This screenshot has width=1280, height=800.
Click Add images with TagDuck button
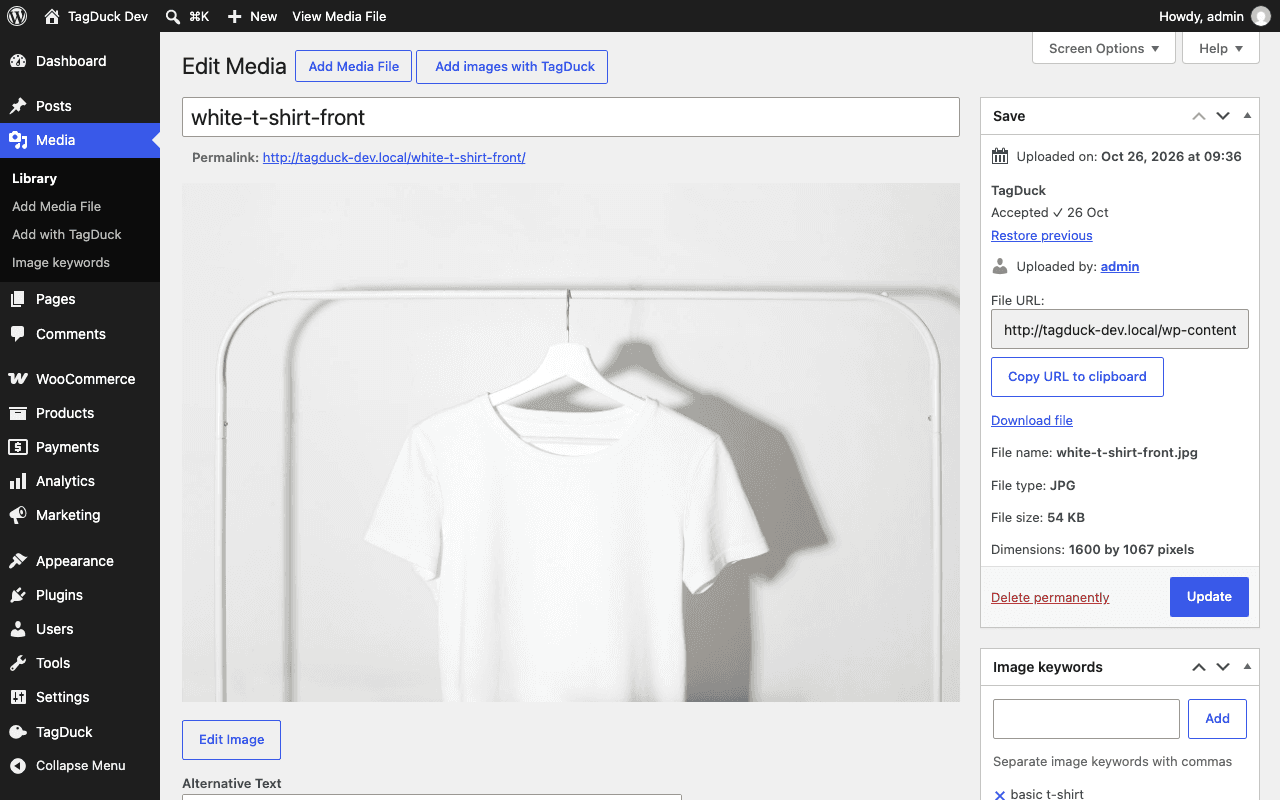point(512,67)
